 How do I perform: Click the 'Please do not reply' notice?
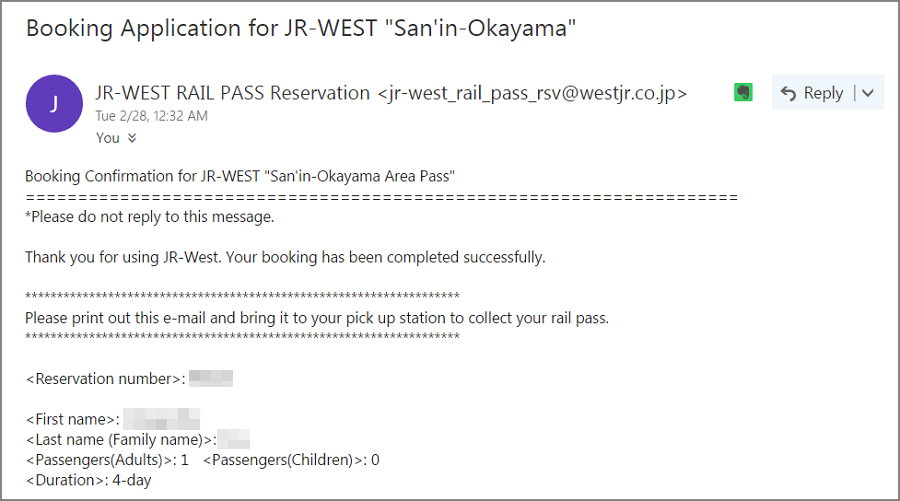149,216
